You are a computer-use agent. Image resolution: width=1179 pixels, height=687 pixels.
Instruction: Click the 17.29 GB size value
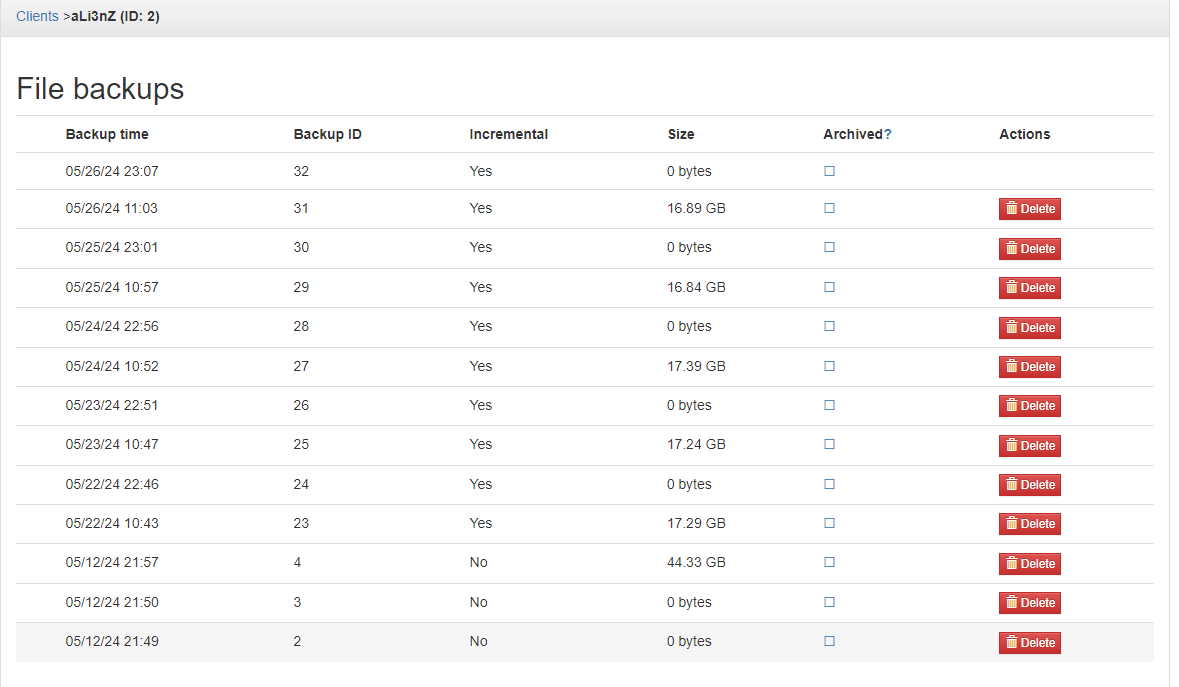696,523
